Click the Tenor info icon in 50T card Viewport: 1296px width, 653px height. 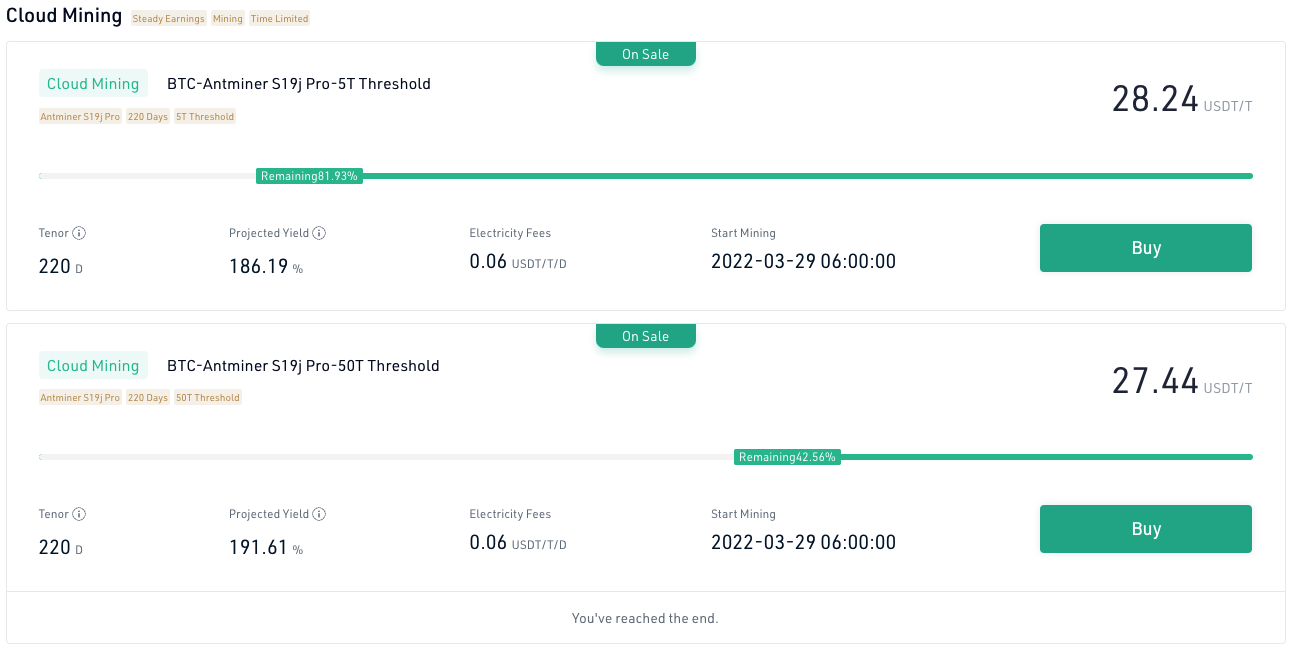pos(79,514)
